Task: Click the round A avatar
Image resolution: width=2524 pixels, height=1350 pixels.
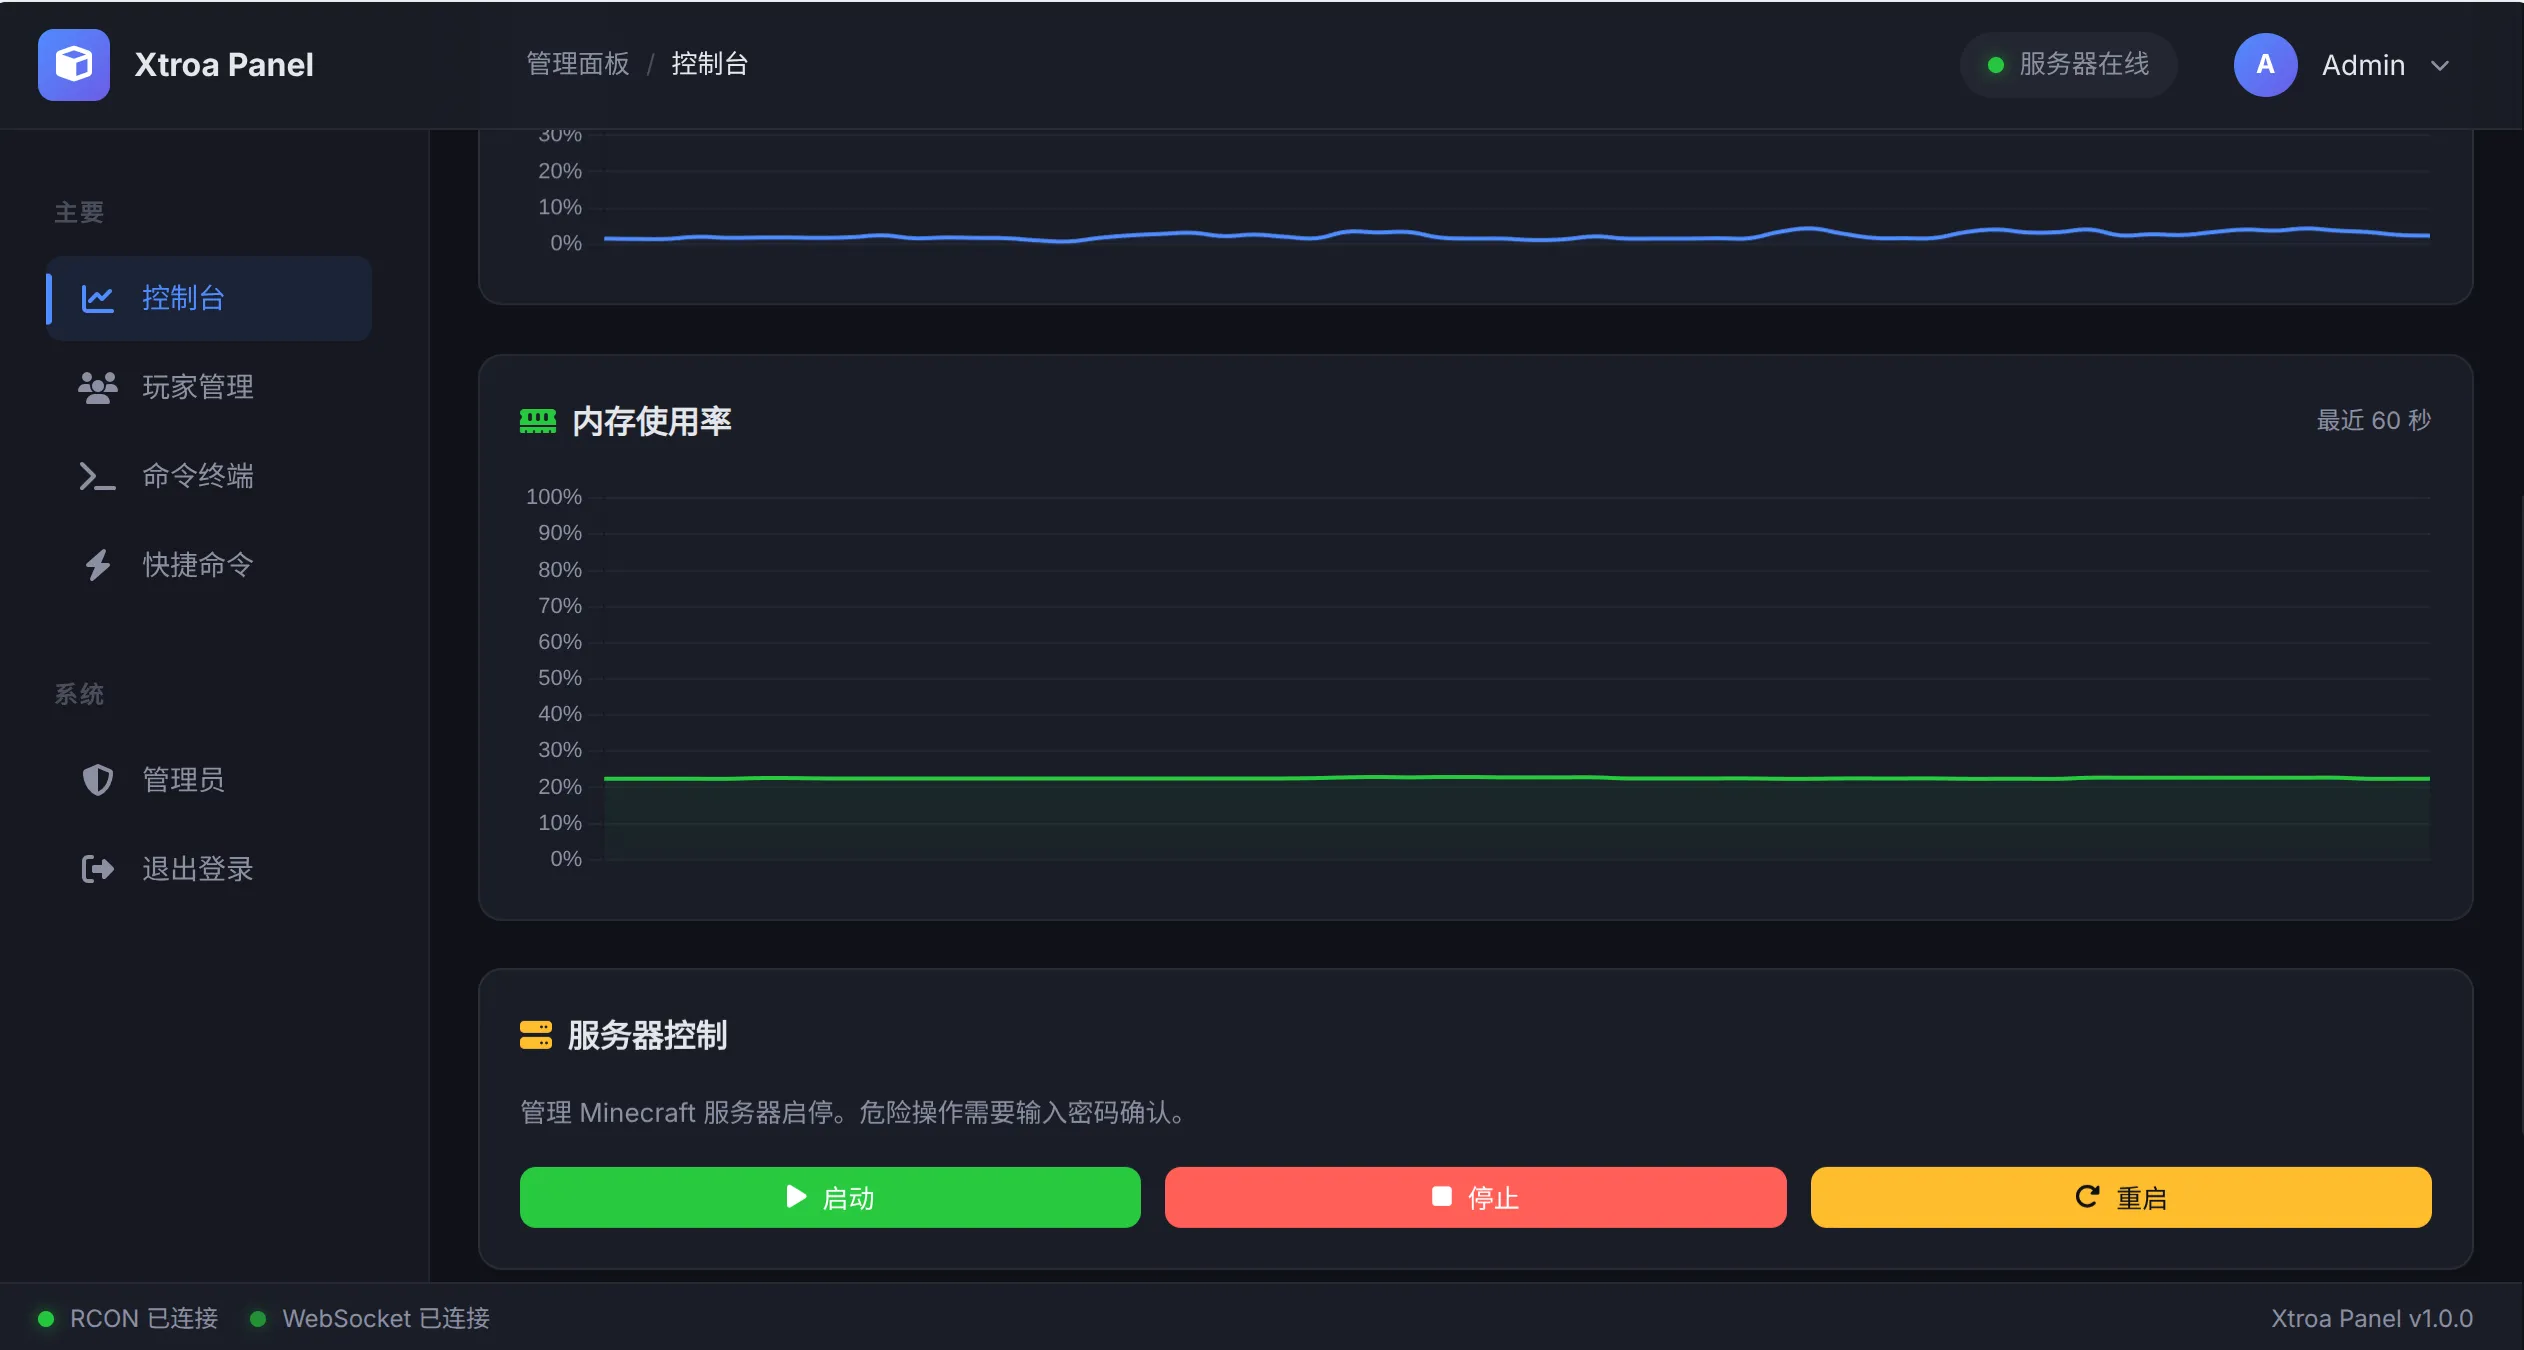Action: (x=2265, y=65)
